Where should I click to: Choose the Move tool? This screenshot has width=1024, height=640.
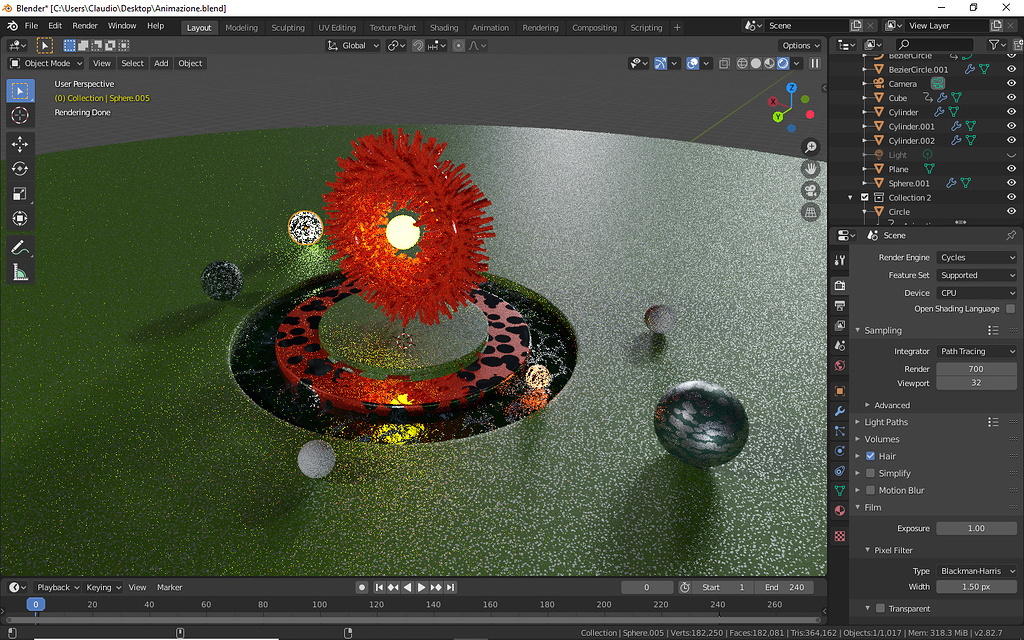pos(20,144)
